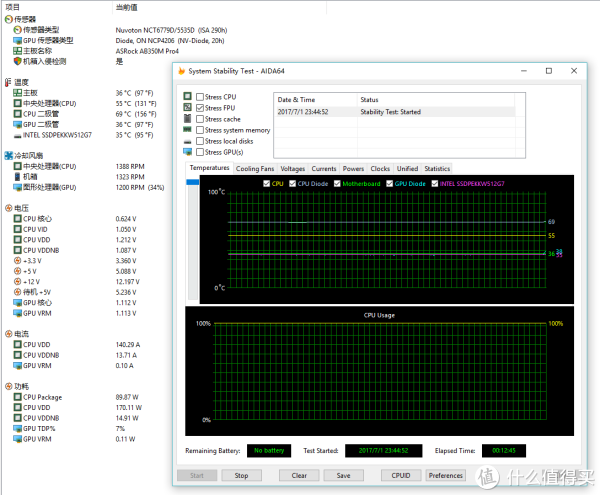Select the CPU VDD 140.29 A row
Image resolution: width=600 pixels, height=495 pixels.
pos(77,344)
